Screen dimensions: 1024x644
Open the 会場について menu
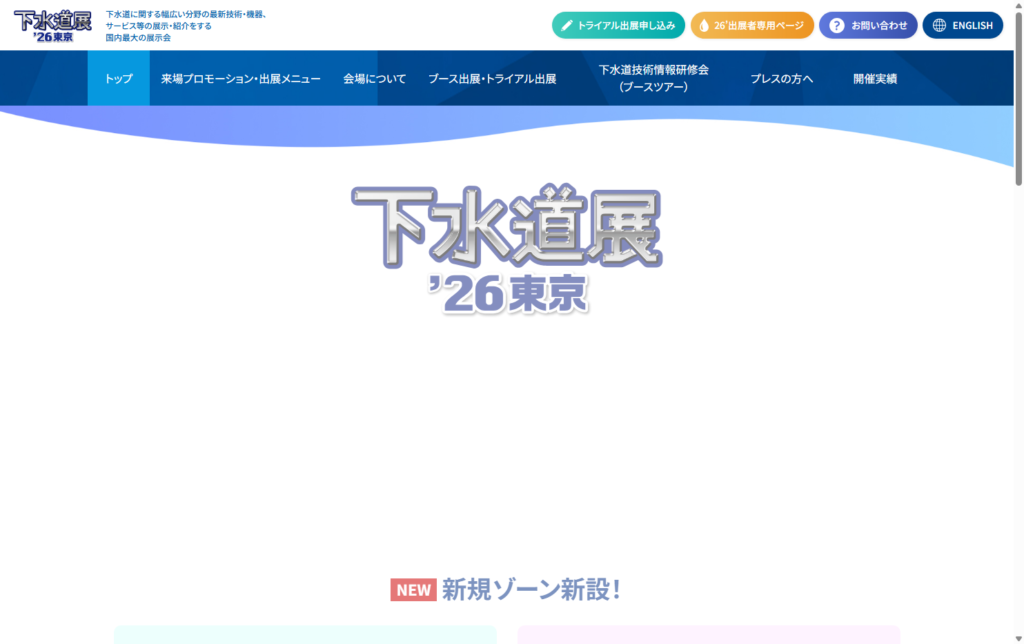pyautogui.click(x=373, y=78)
